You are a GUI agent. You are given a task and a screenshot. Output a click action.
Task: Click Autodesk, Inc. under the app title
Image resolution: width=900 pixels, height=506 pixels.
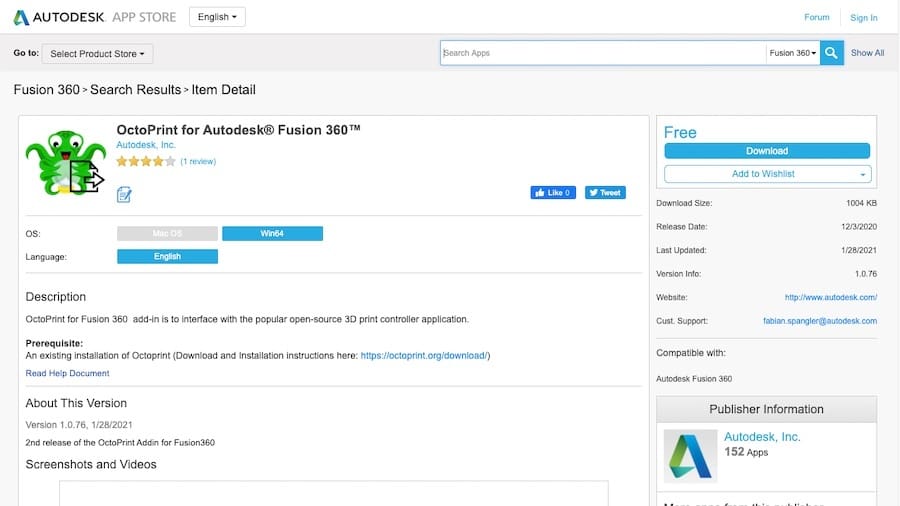click(x=146, y=145)
